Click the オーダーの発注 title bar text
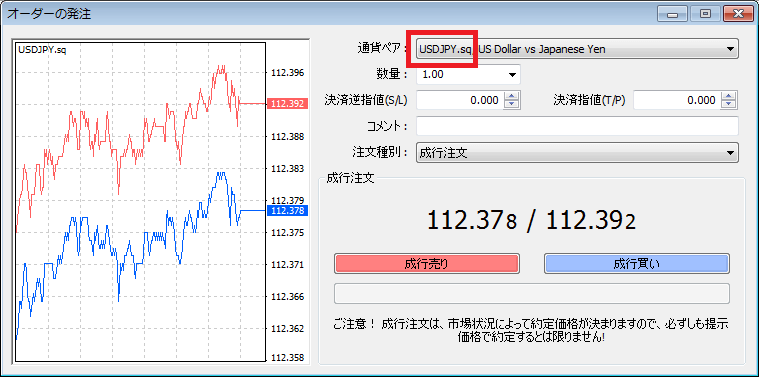The width and height of the screenshot is (759, 377). click(49, 14)
